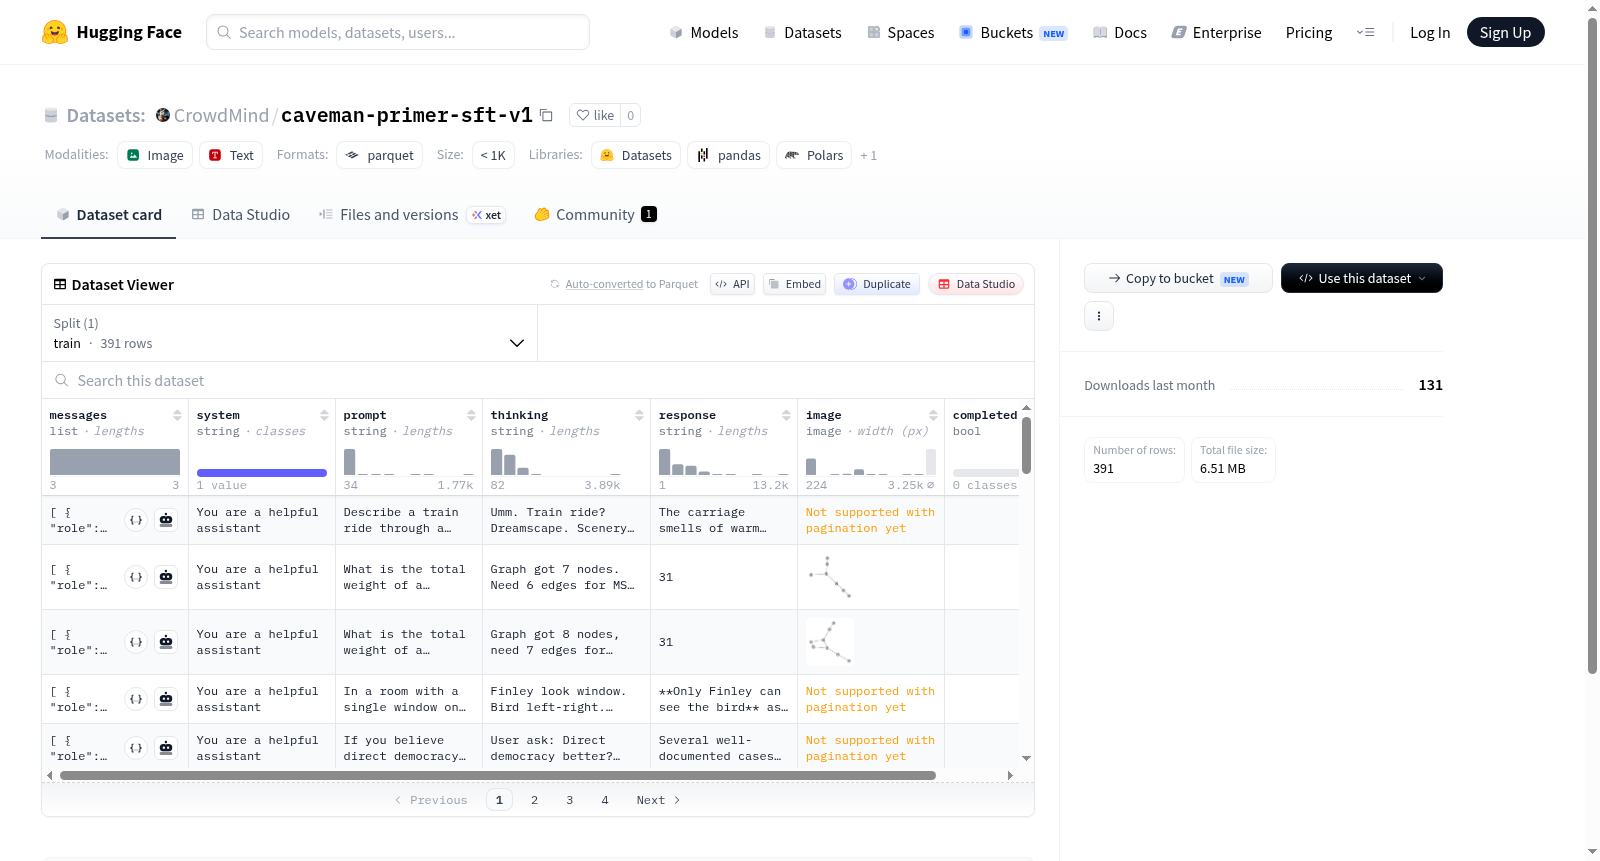Click the Duplicate button
The height and width of the screenshot is (861, 1600).
pyautogui.click(x=877, y=284)
